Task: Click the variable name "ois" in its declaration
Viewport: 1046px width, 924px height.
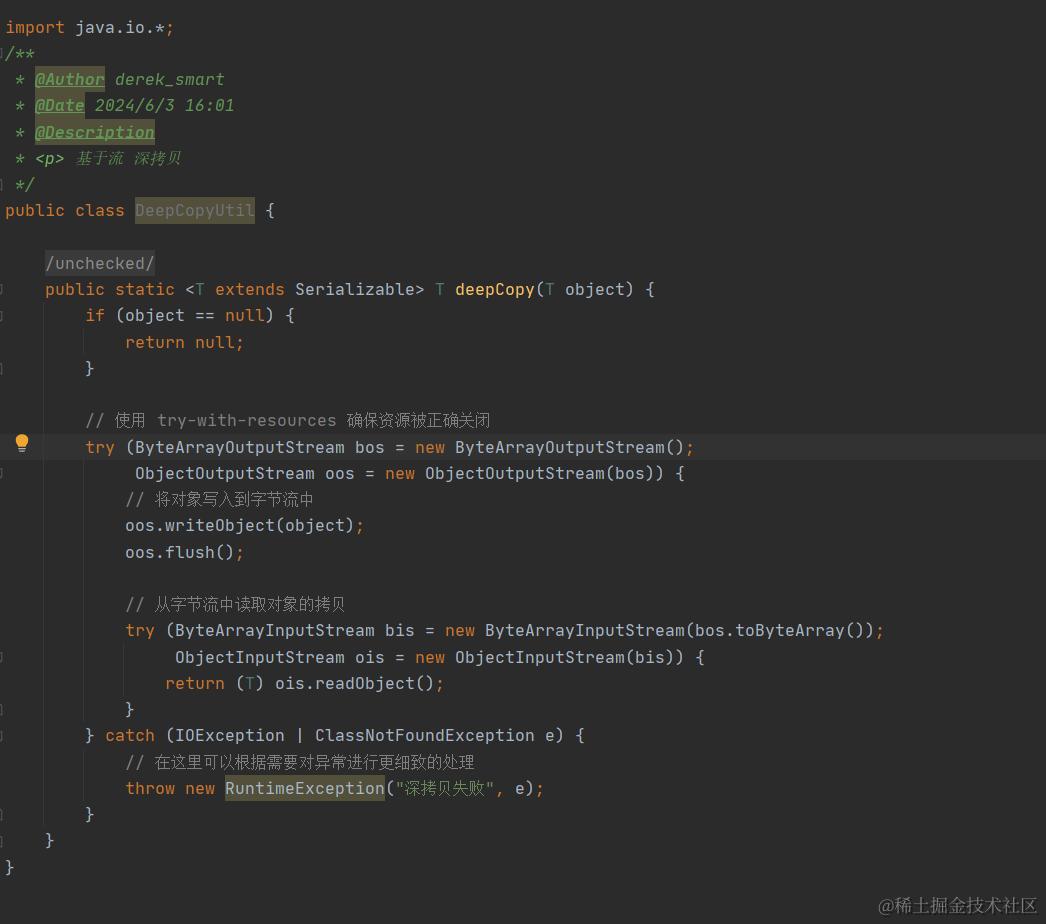Action: coord(370,657)
